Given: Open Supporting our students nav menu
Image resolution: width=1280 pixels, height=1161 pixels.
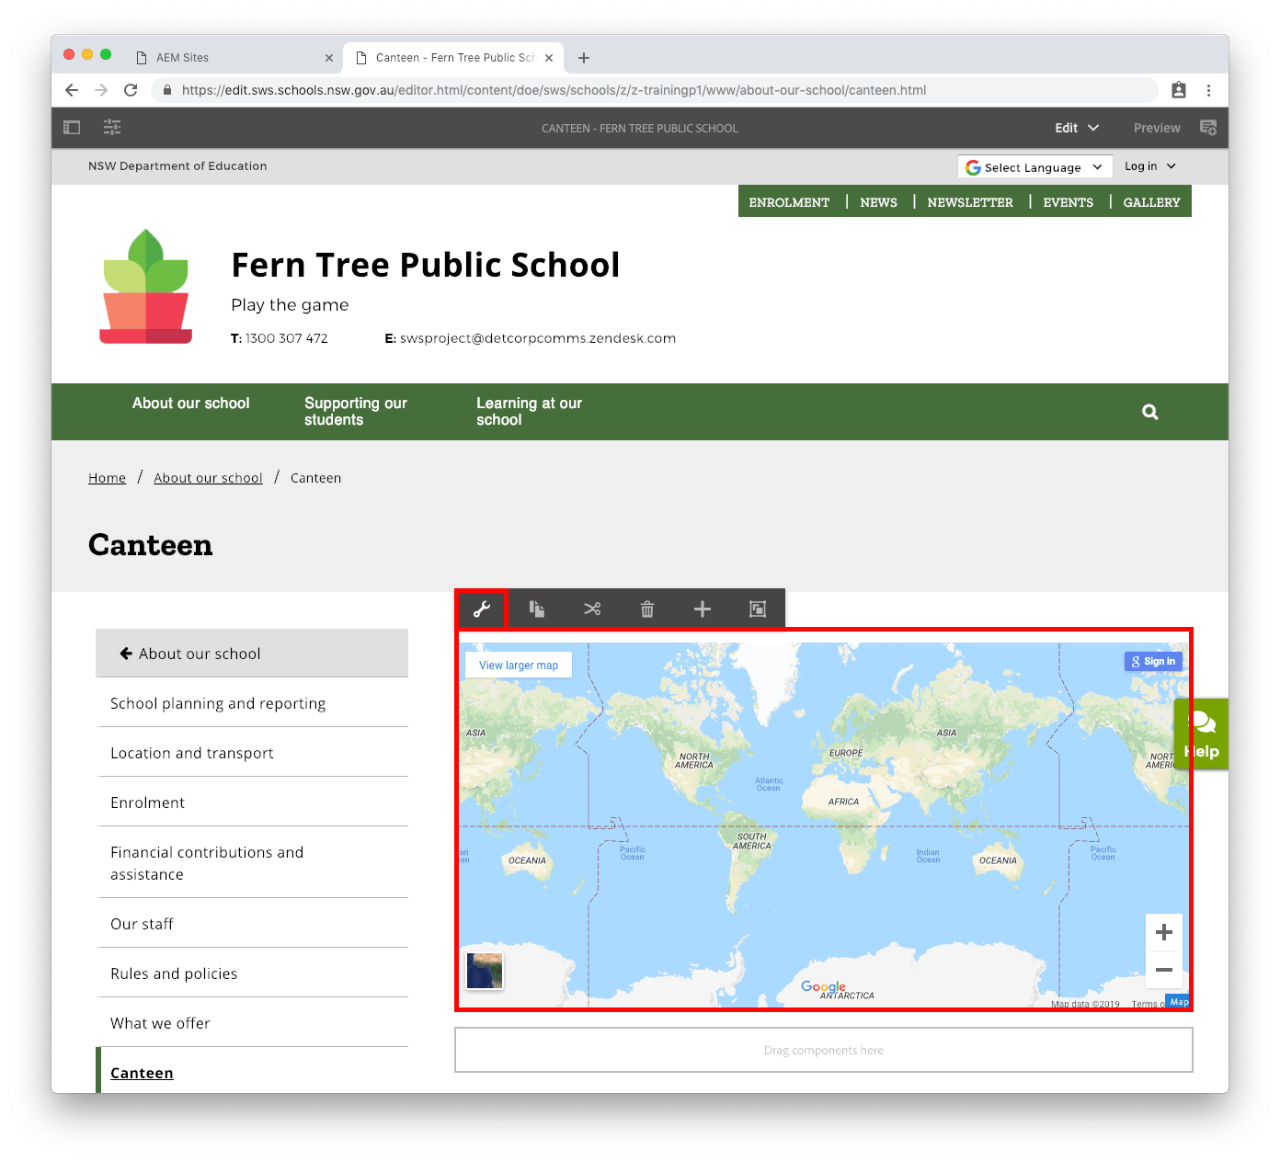Looking at the screenshot, I should pos(355,411).
